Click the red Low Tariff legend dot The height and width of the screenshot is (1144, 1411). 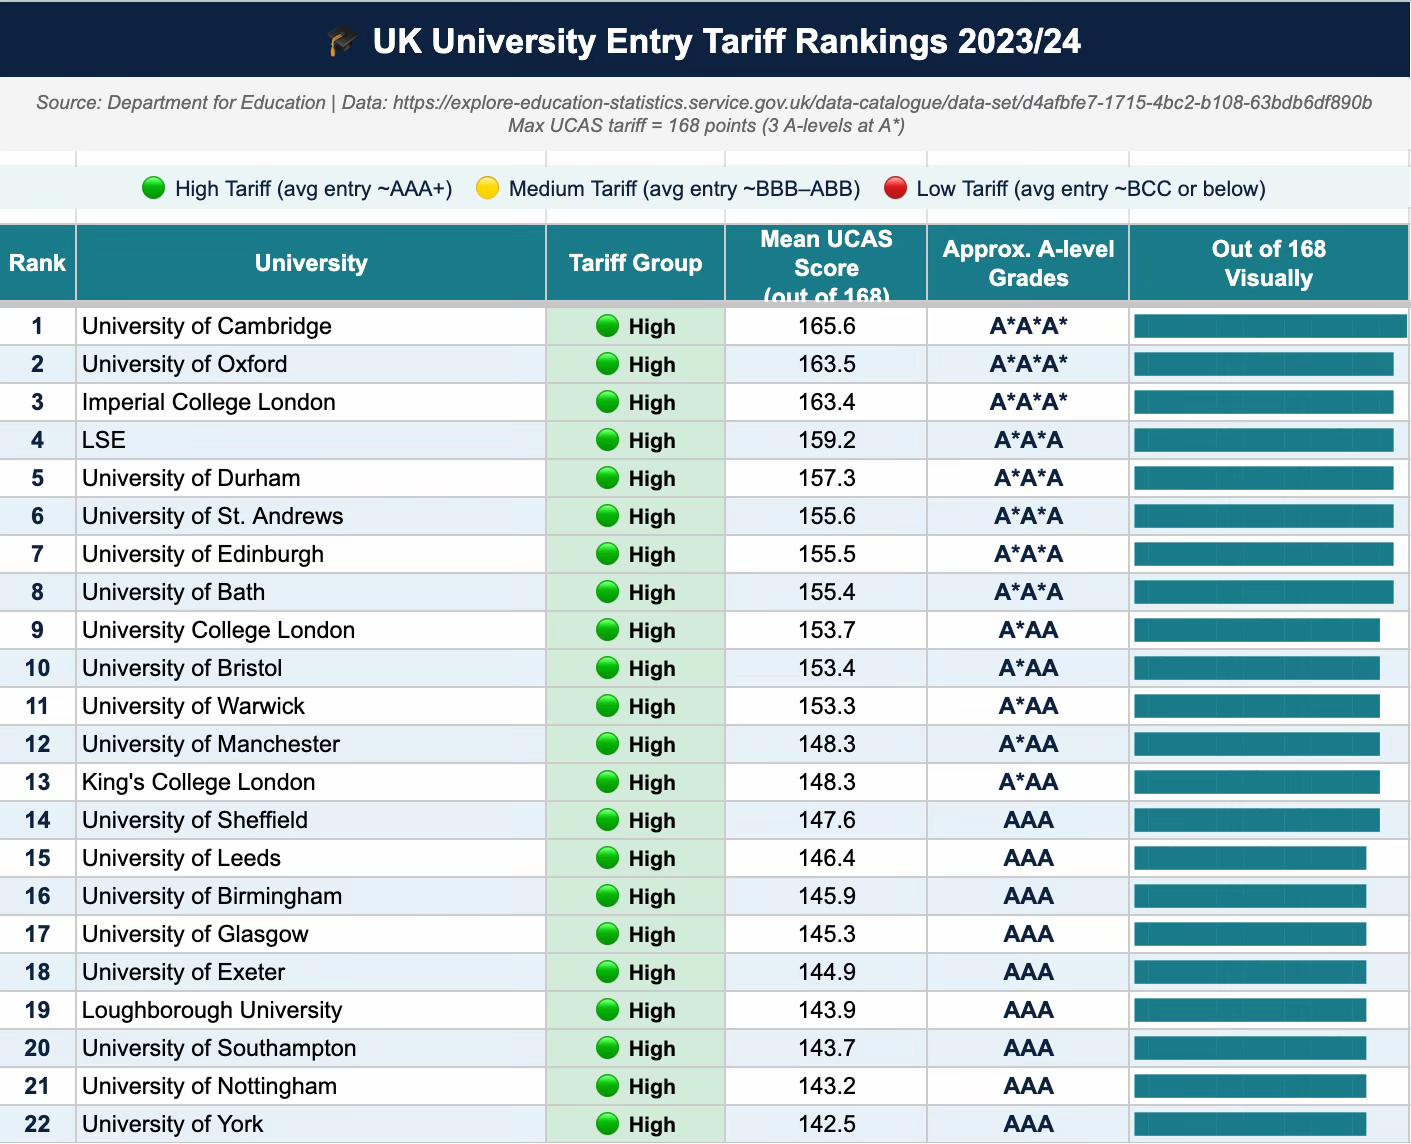point(895,188)
